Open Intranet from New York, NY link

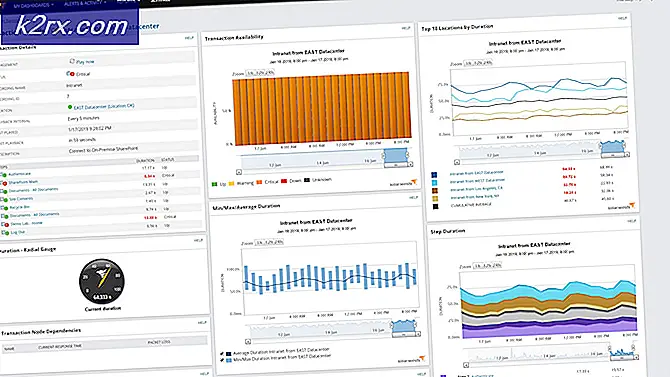pyautogui.click(x=475, y=197)
